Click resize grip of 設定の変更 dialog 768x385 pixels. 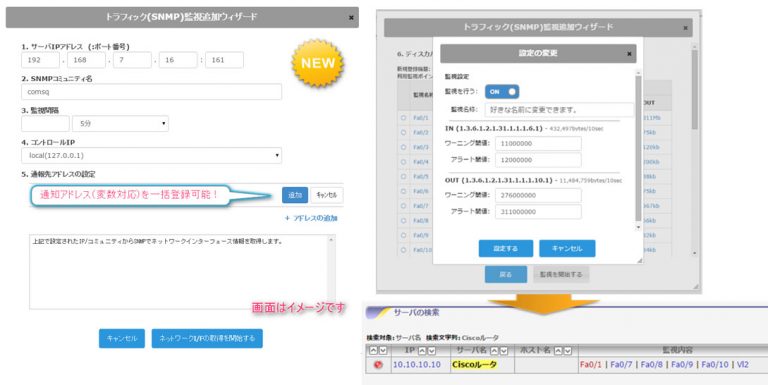pos(640,261)
